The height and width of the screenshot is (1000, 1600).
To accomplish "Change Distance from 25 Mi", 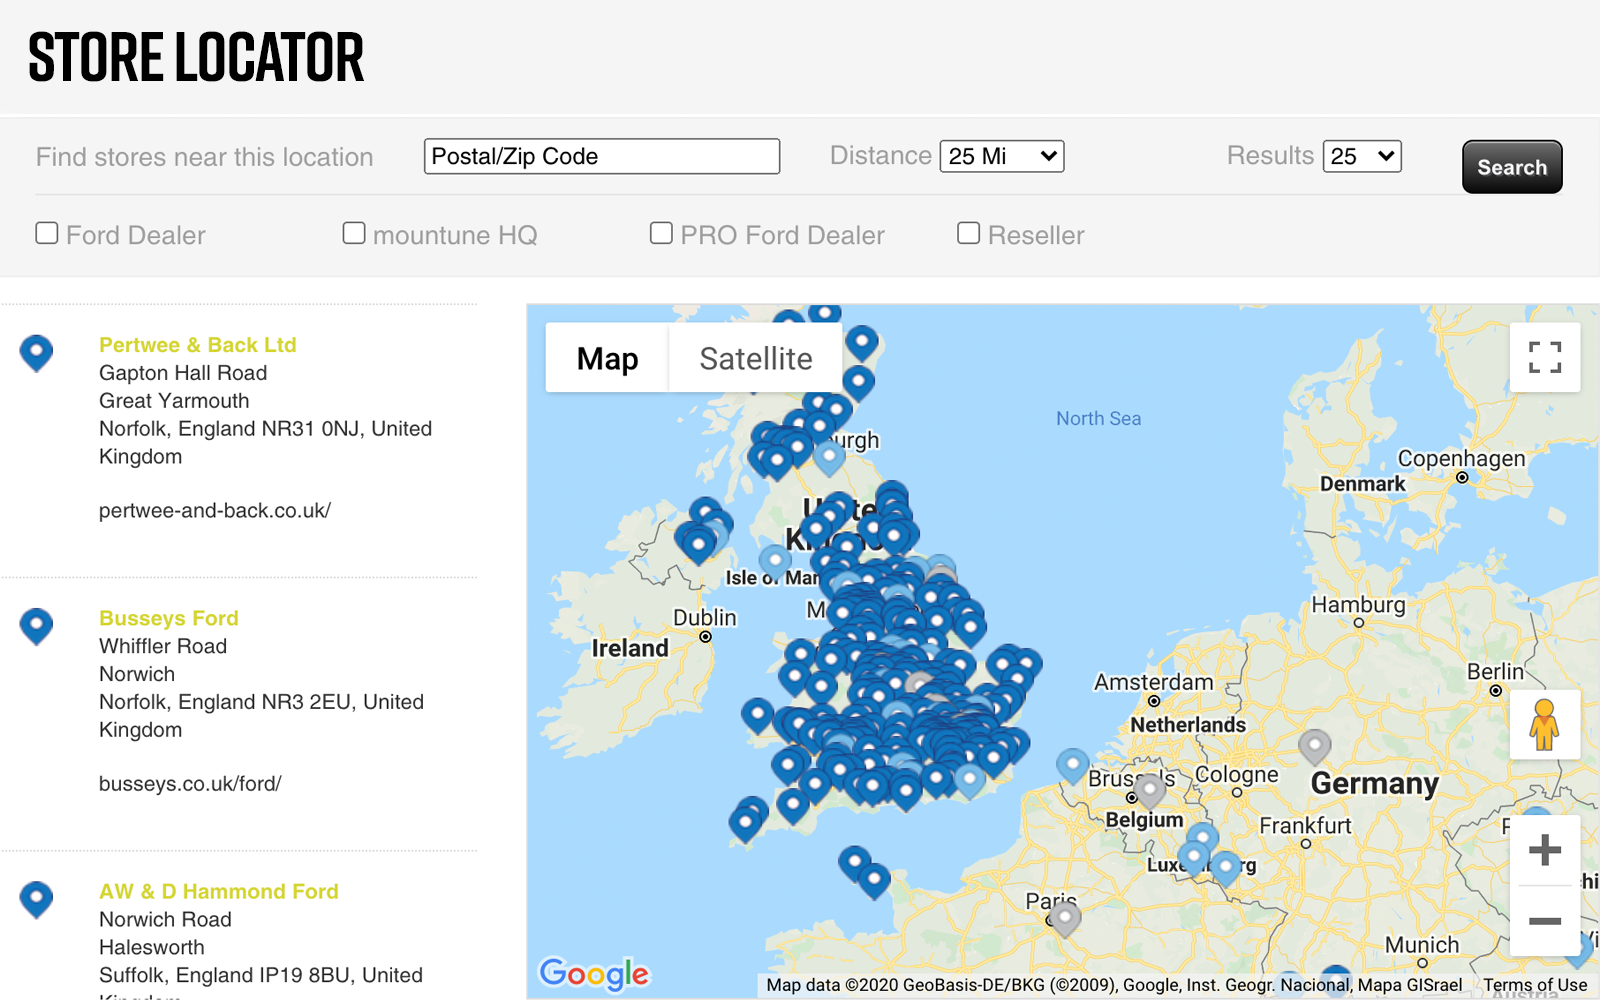I will coord(1001,156).
